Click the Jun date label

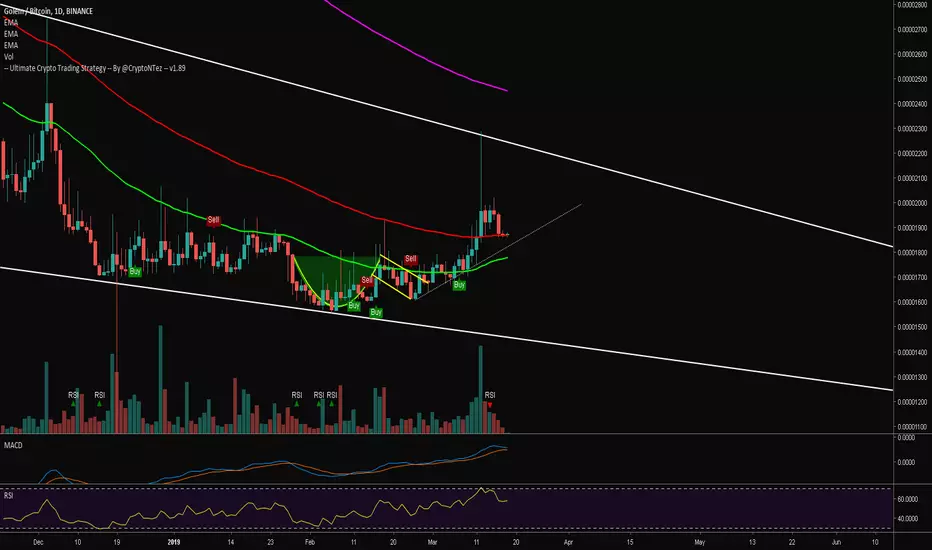pos(836,542)
